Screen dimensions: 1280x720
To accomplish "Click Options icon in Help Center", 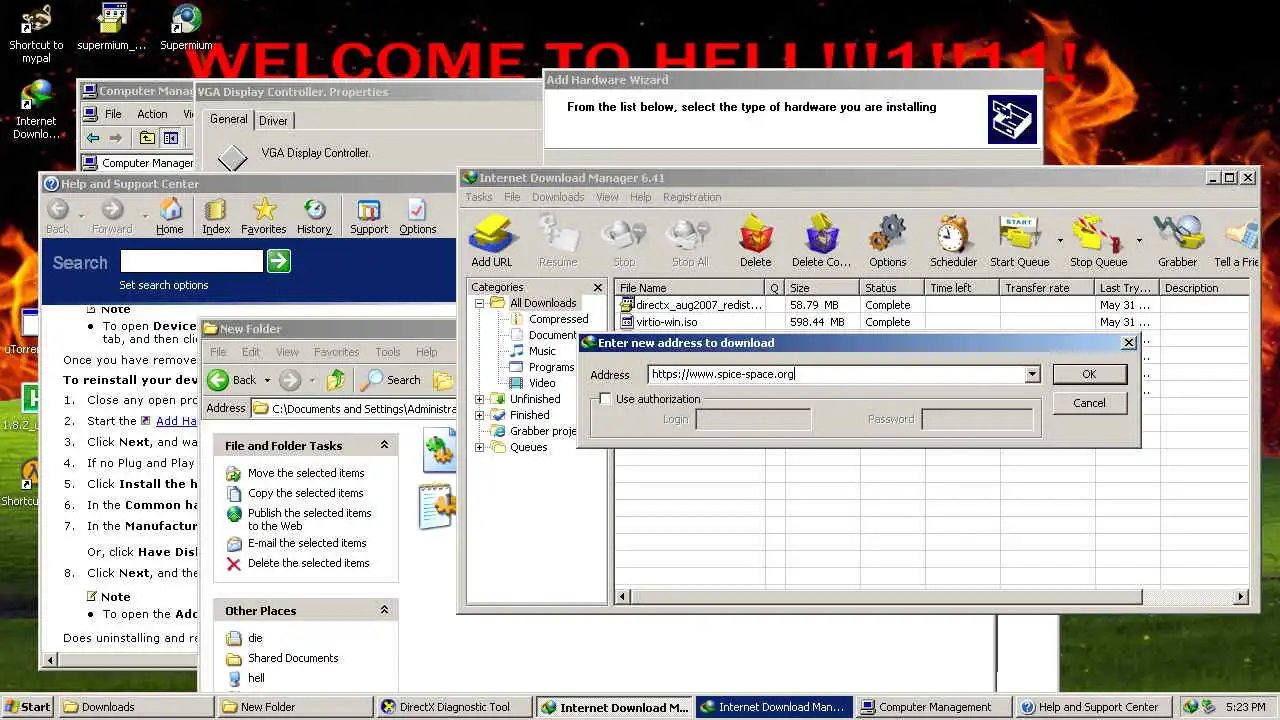I will click(x=417, y=216).
